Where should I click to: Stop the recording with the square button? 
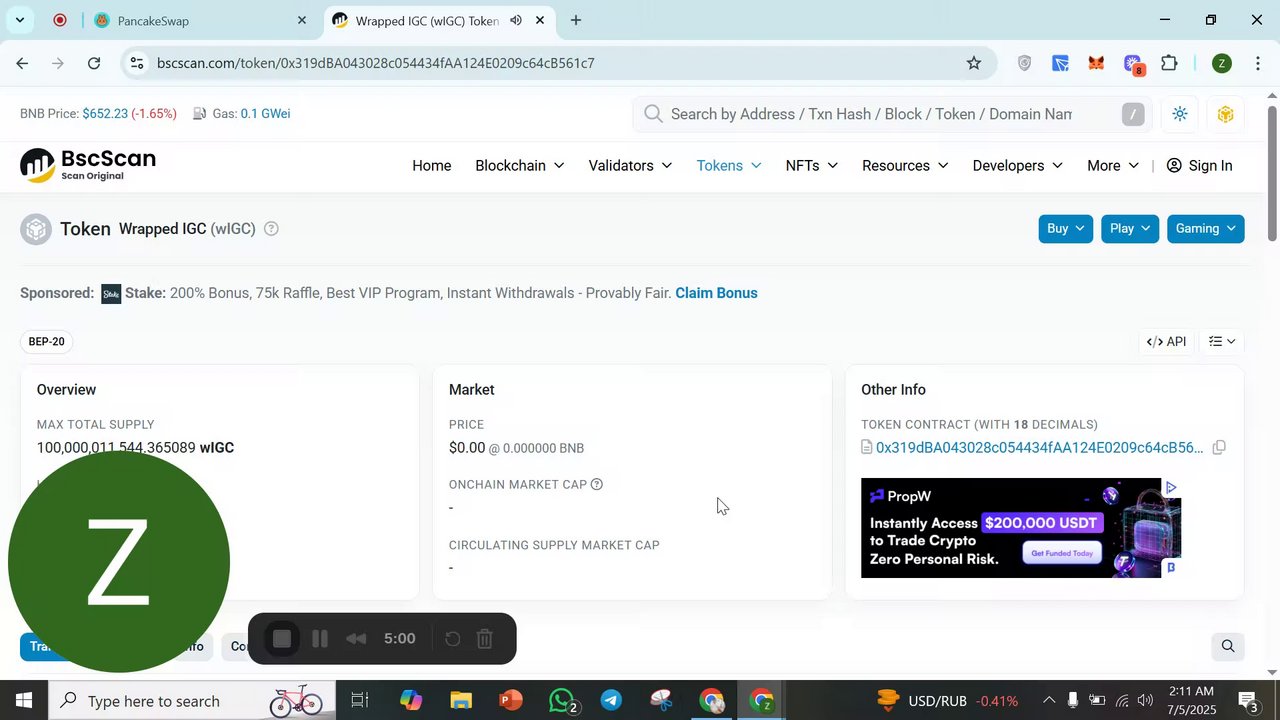pos(282,639)
